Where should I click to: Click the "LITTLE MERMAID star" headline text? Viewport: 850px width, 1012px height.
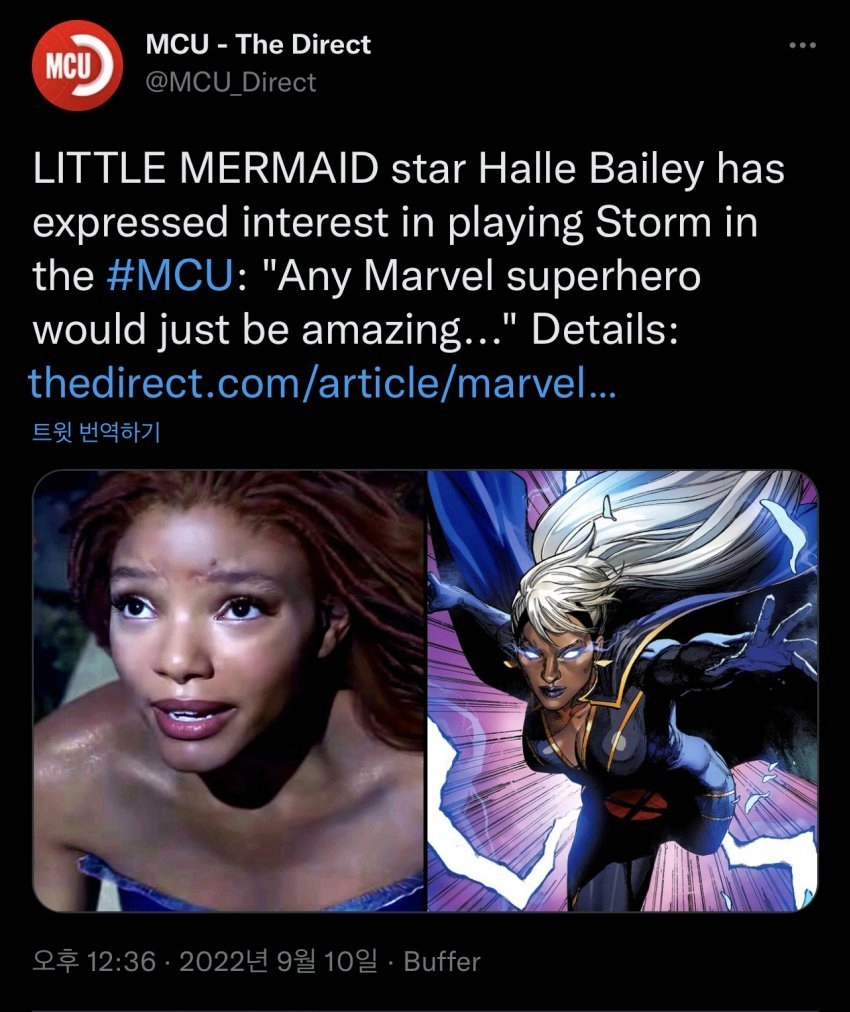[x=249, y=168]
